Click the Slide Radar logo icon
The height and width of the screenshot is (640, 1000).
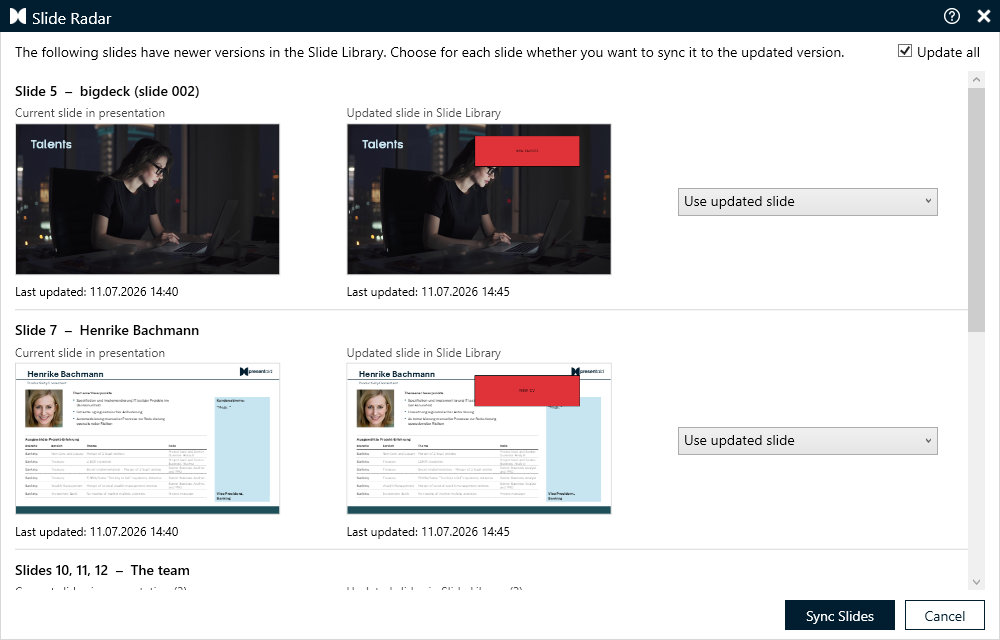point(18,17)
